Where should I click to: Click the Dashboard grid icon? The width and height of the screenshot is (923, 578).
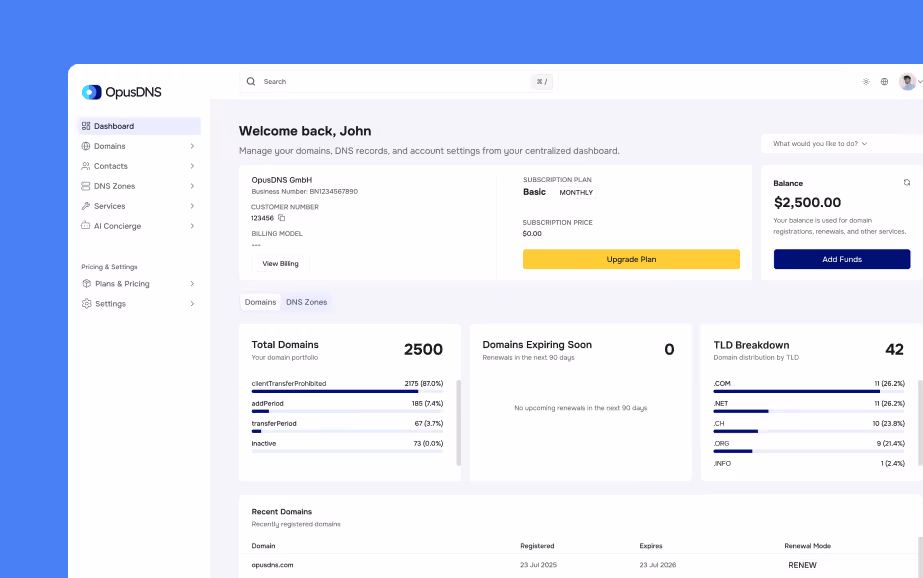point(86,126)
